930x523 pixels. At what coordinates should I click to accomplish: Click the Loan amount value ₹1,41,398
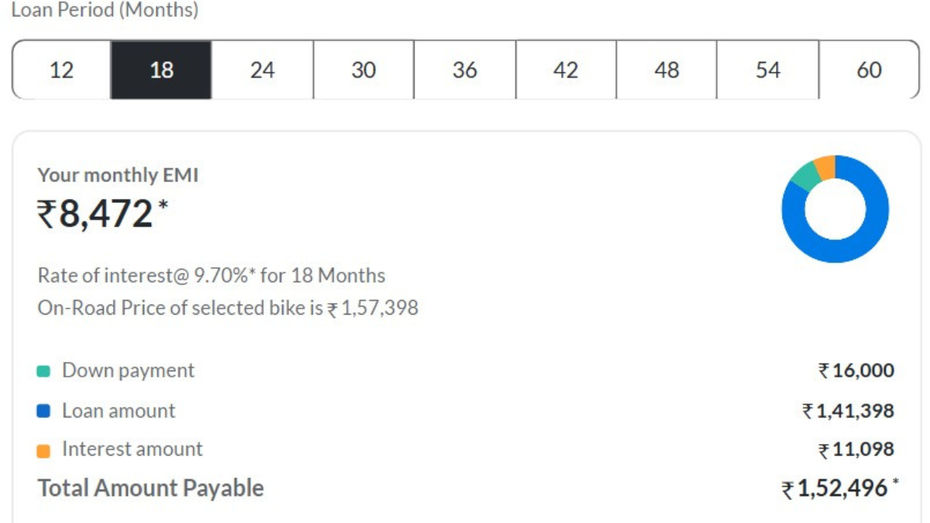tap(848, 411)
